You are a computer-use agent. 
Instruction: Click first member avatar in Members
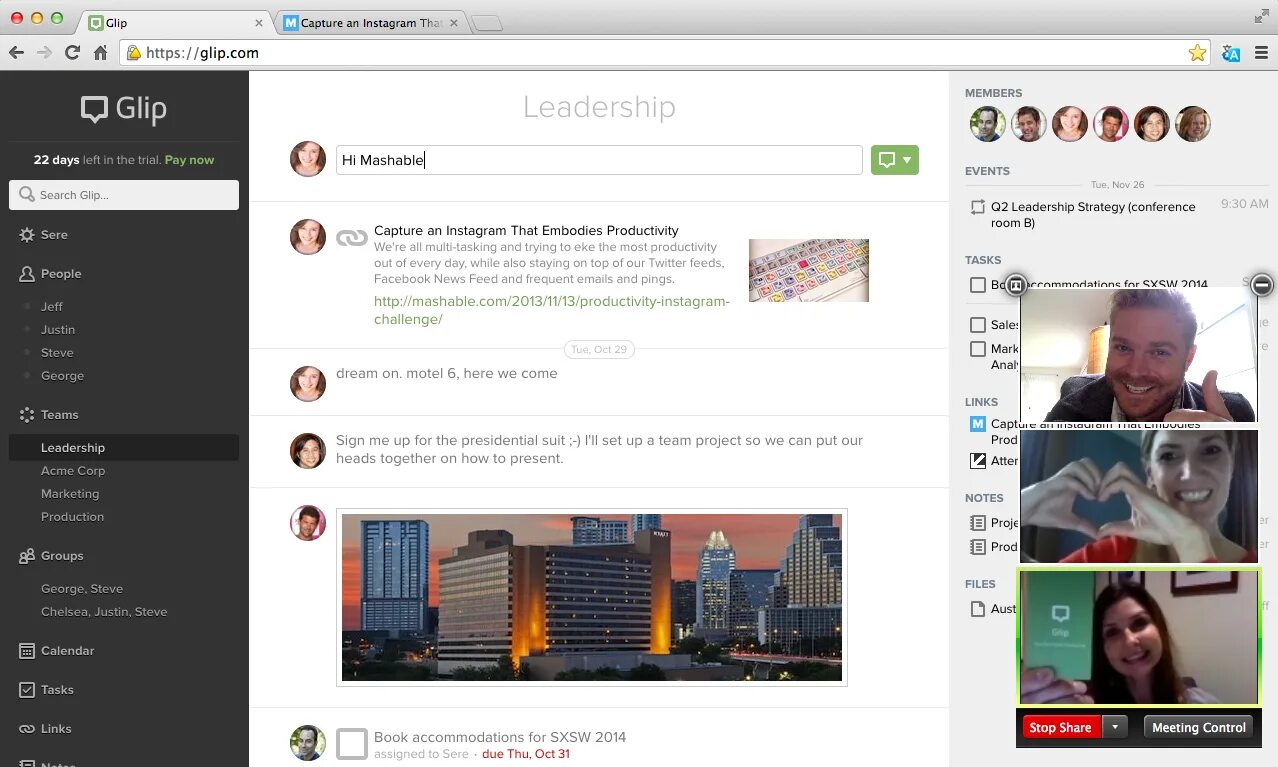[x=987, y=124]
